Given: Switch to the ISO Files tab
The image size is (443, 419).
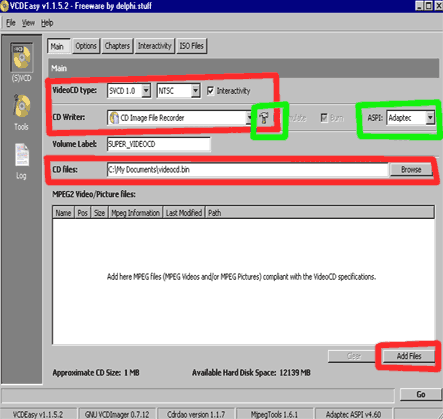Looking at the screenshot, I should pos(192,46).
